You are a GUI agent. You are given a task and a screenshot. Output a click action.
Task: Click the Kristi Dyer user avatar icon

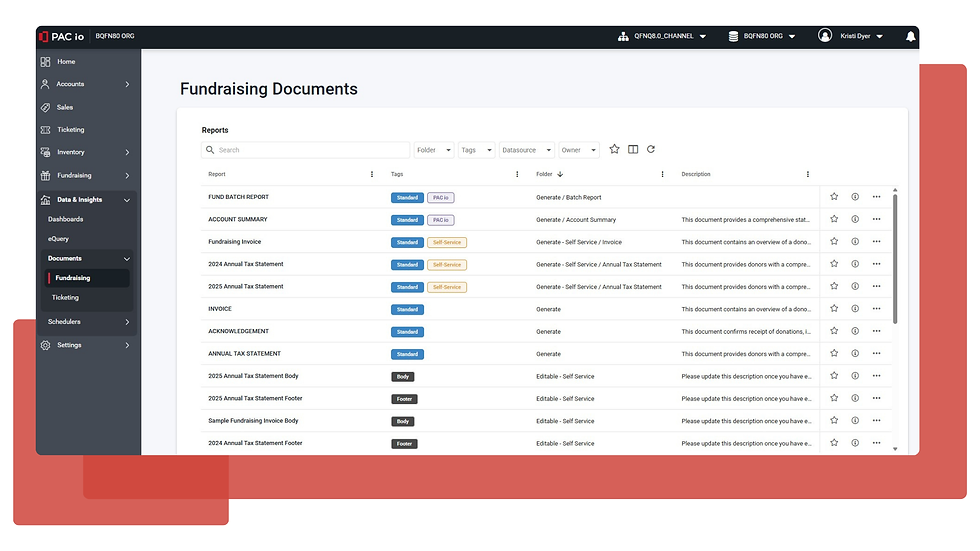[825, 36]
